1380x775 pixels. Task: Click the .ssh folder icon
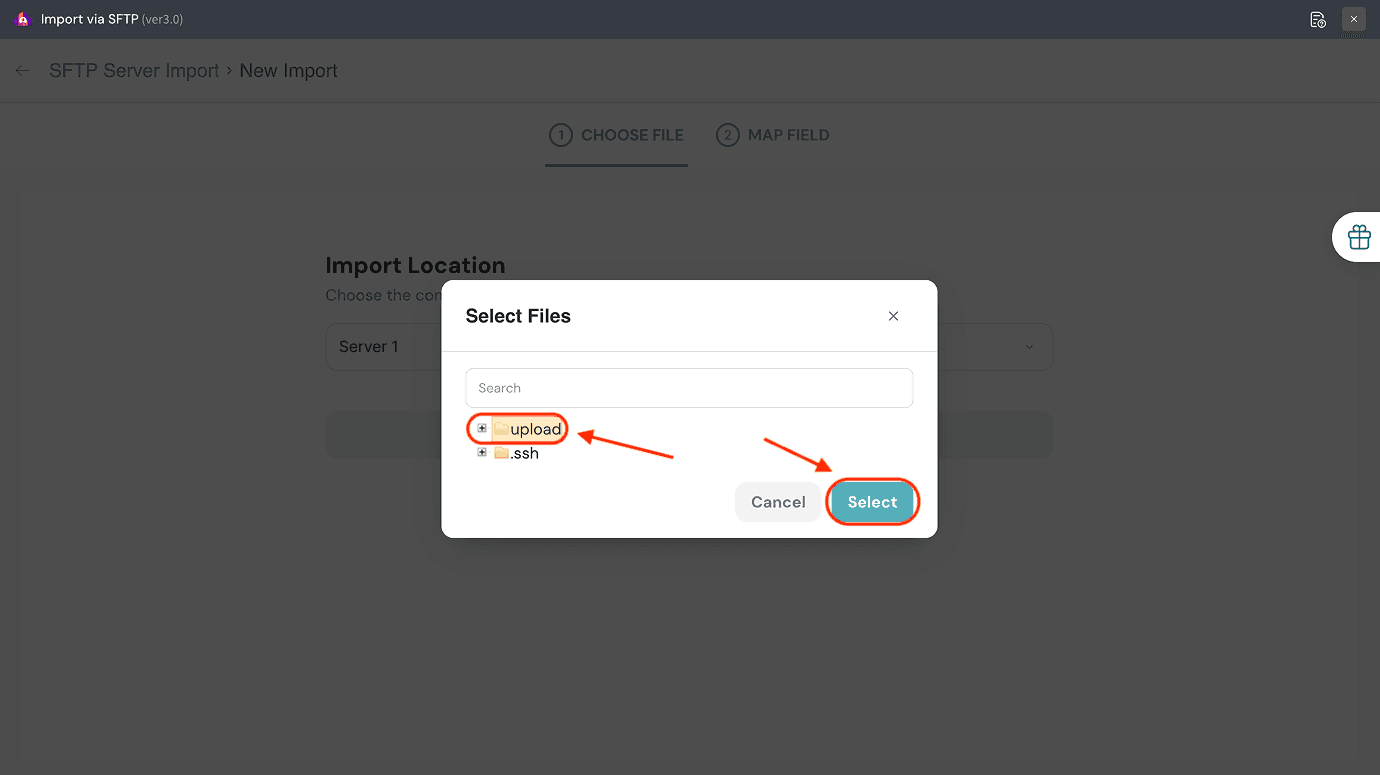(x=501, y=453)
